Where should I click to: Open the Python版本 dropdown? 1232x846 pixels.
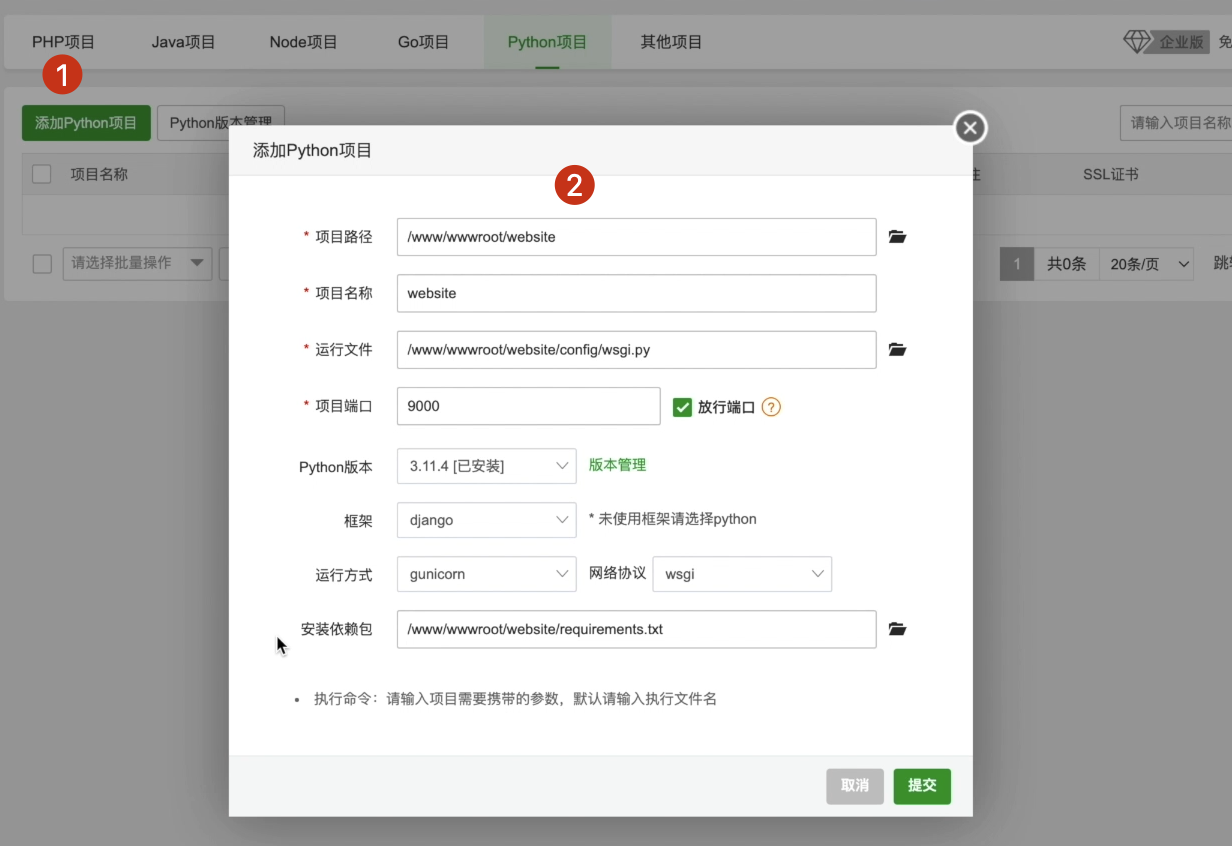(487, 466)
